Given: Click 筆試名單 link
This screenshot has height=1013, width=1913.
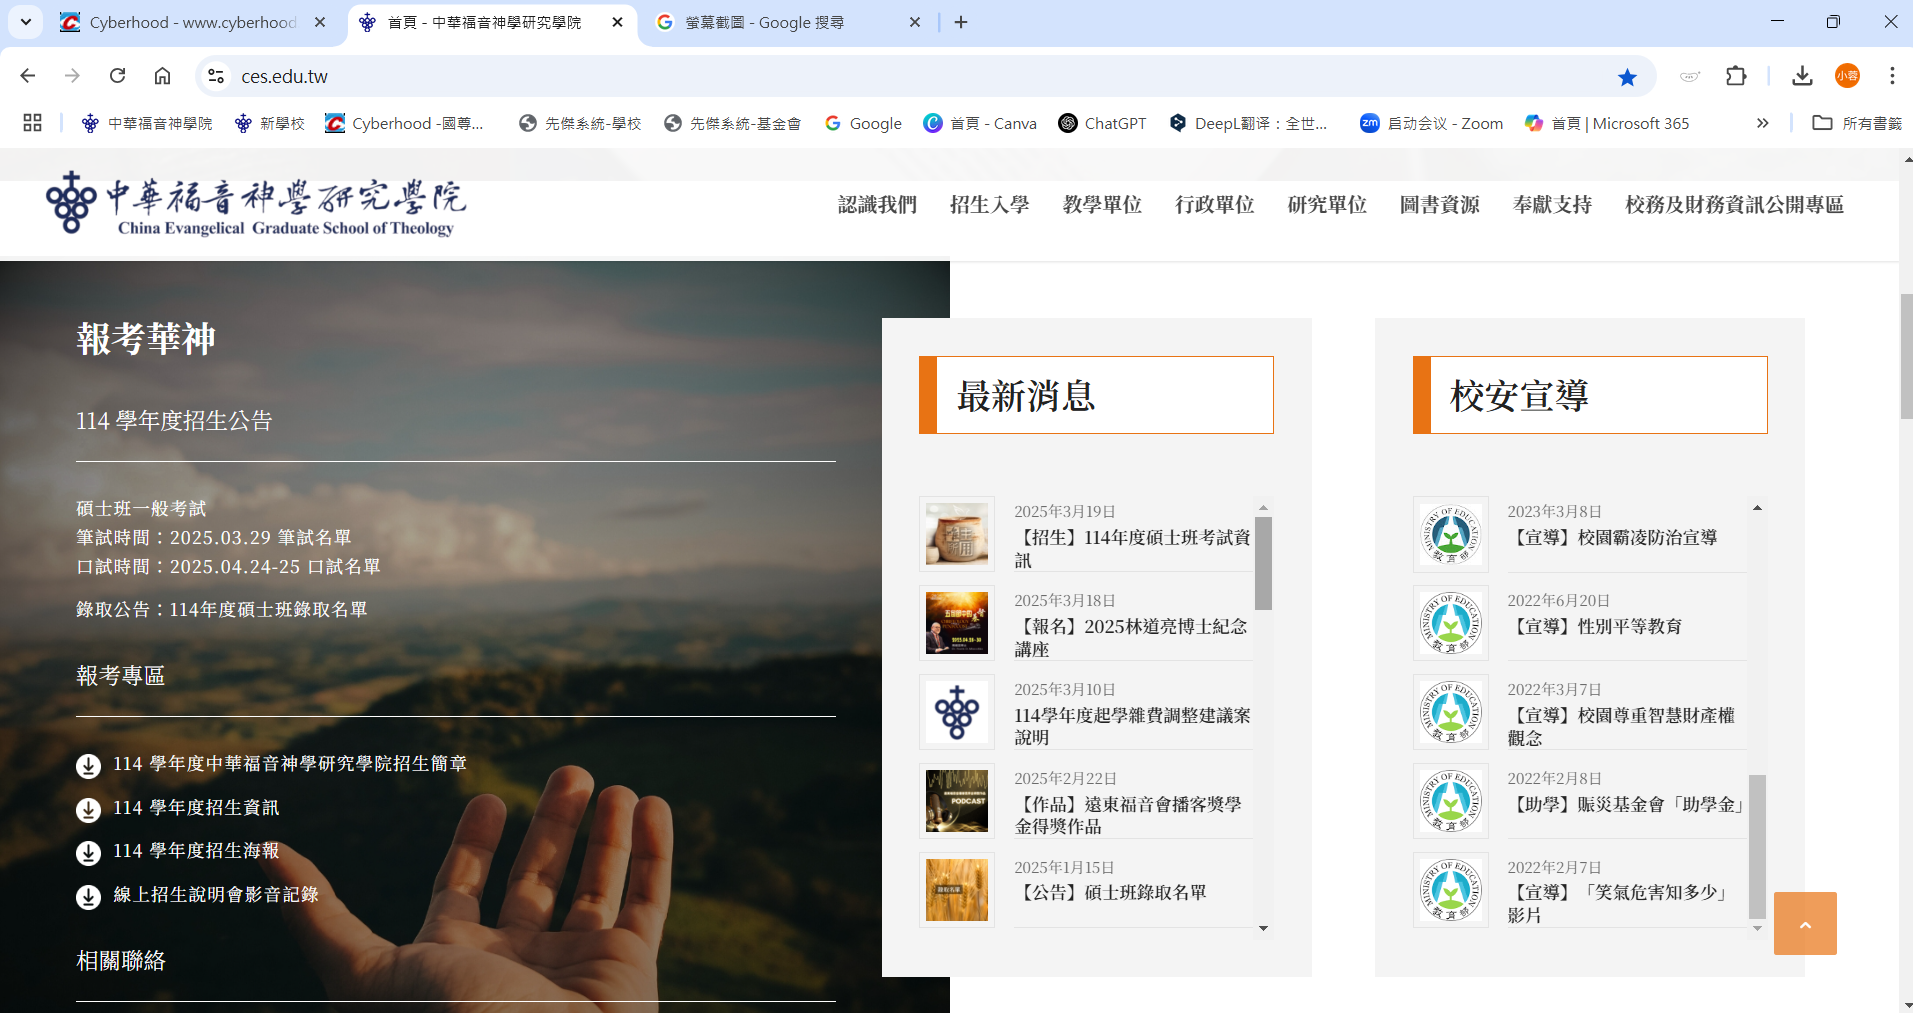Looking at the screenshot, I should 314,538.
